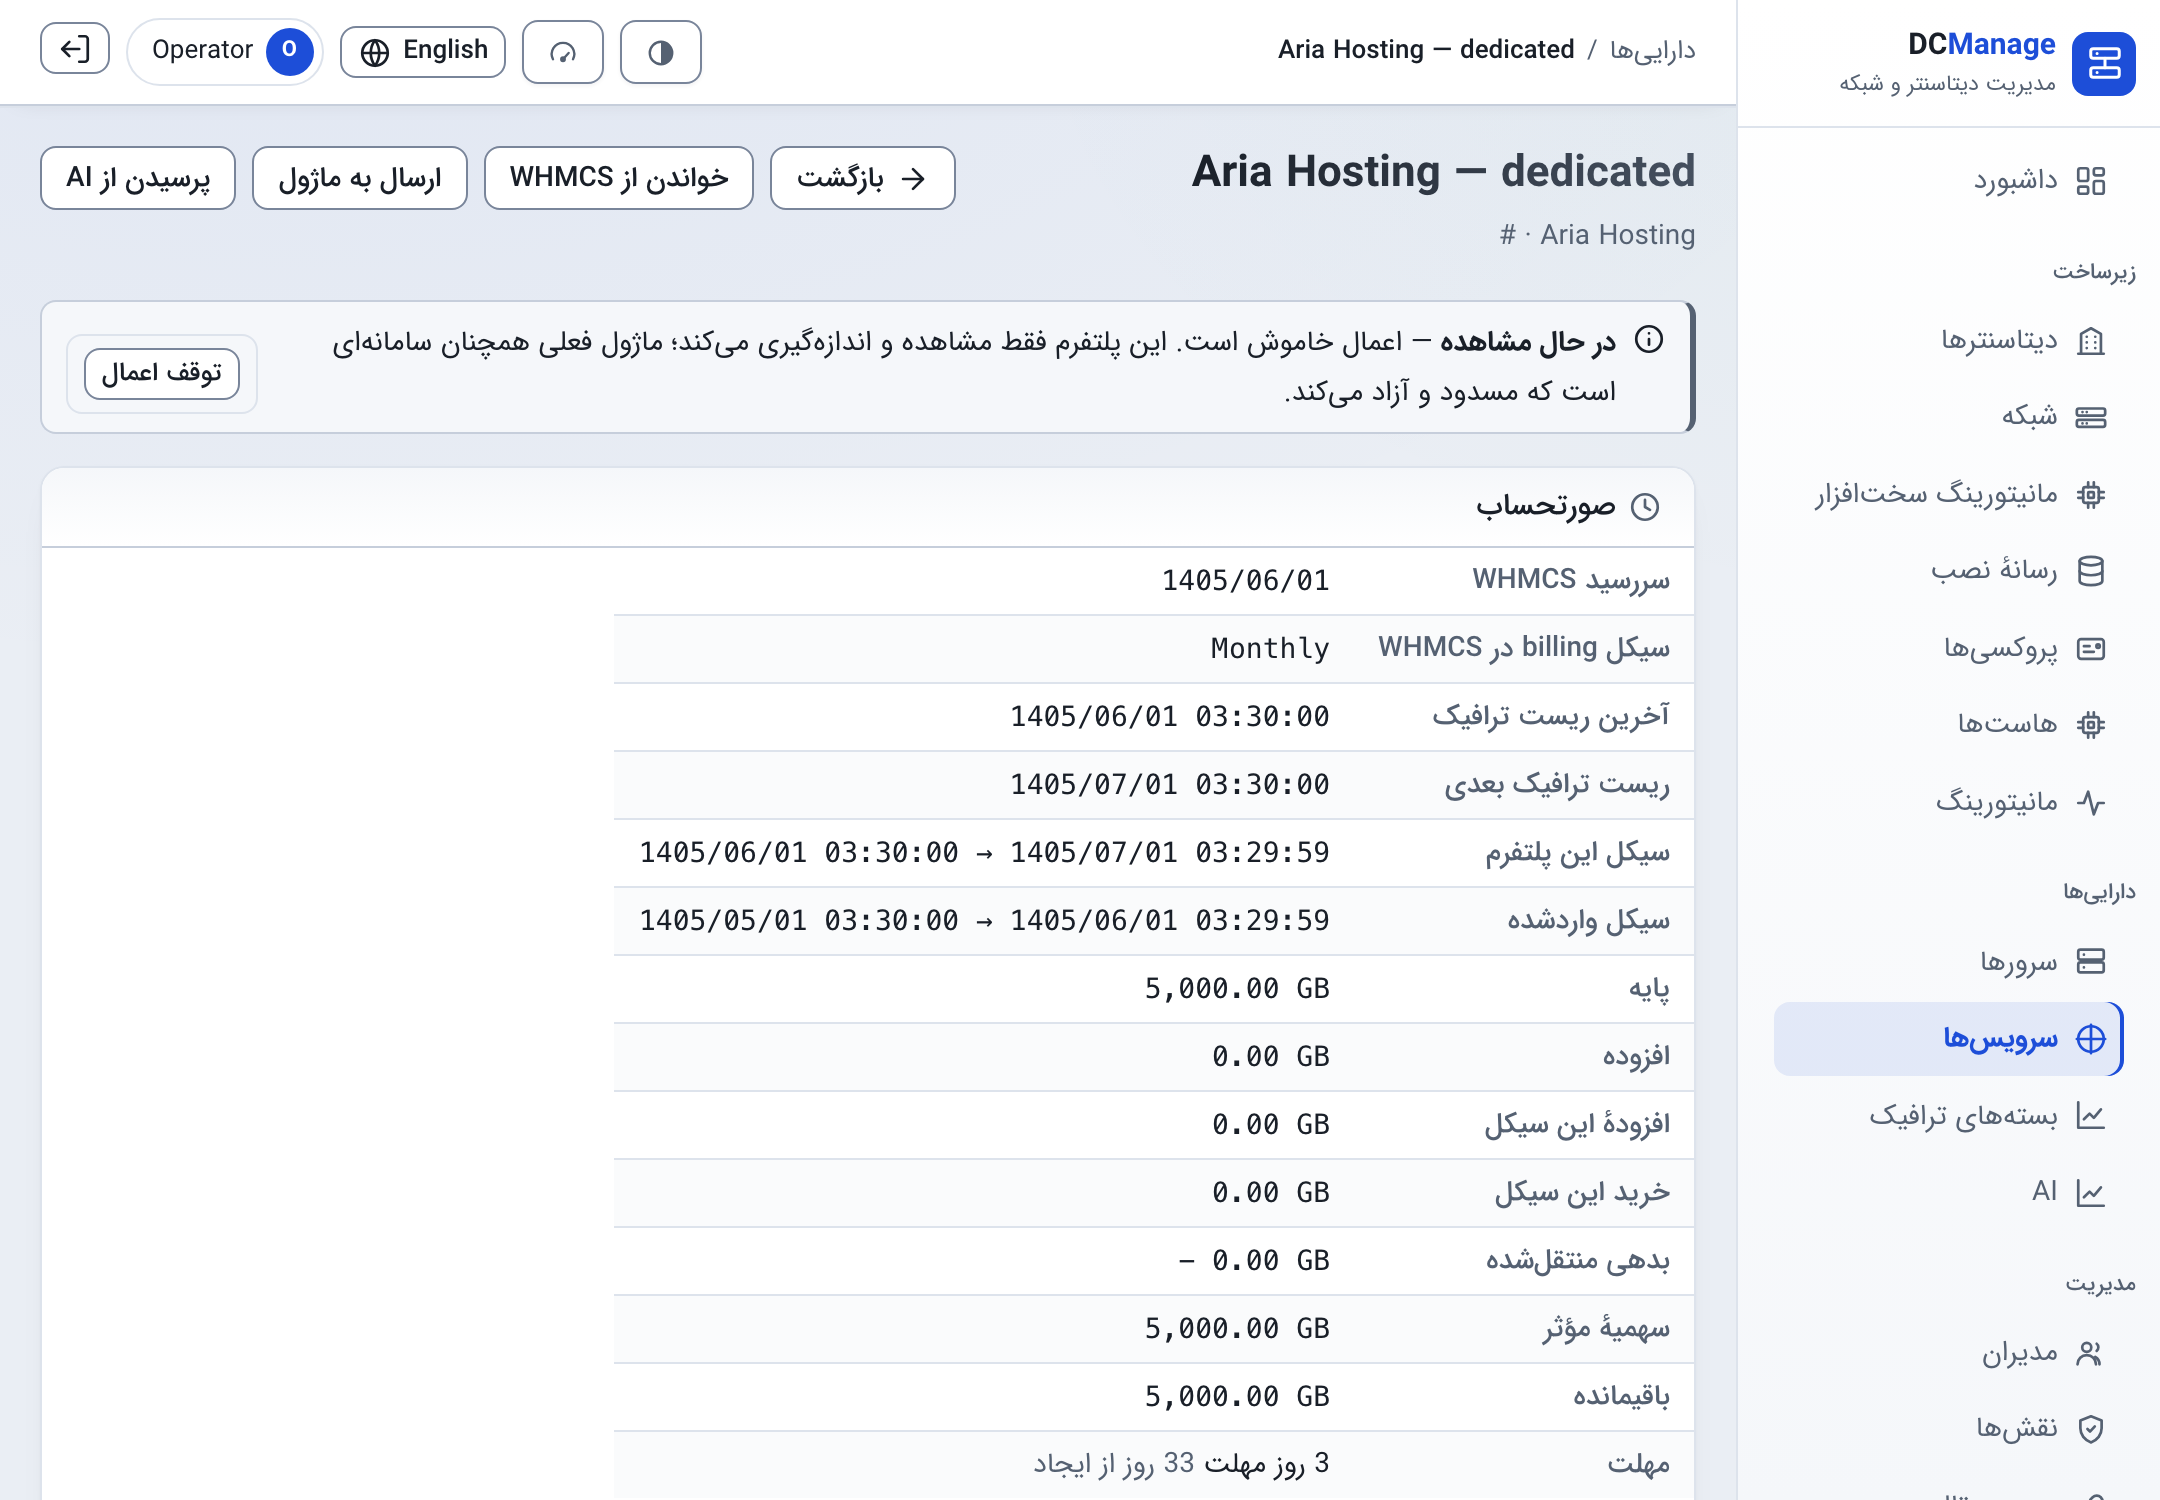Open سرورها servers menu item
This screenshot has width=2160, height=1500.
click(x=1948, y=961)
